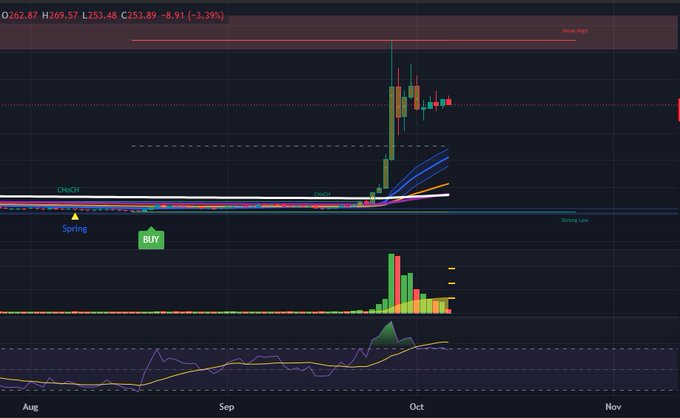Click the Spring annotation text
The height and width of the screenshot is (418, 680).
[75, 229]
